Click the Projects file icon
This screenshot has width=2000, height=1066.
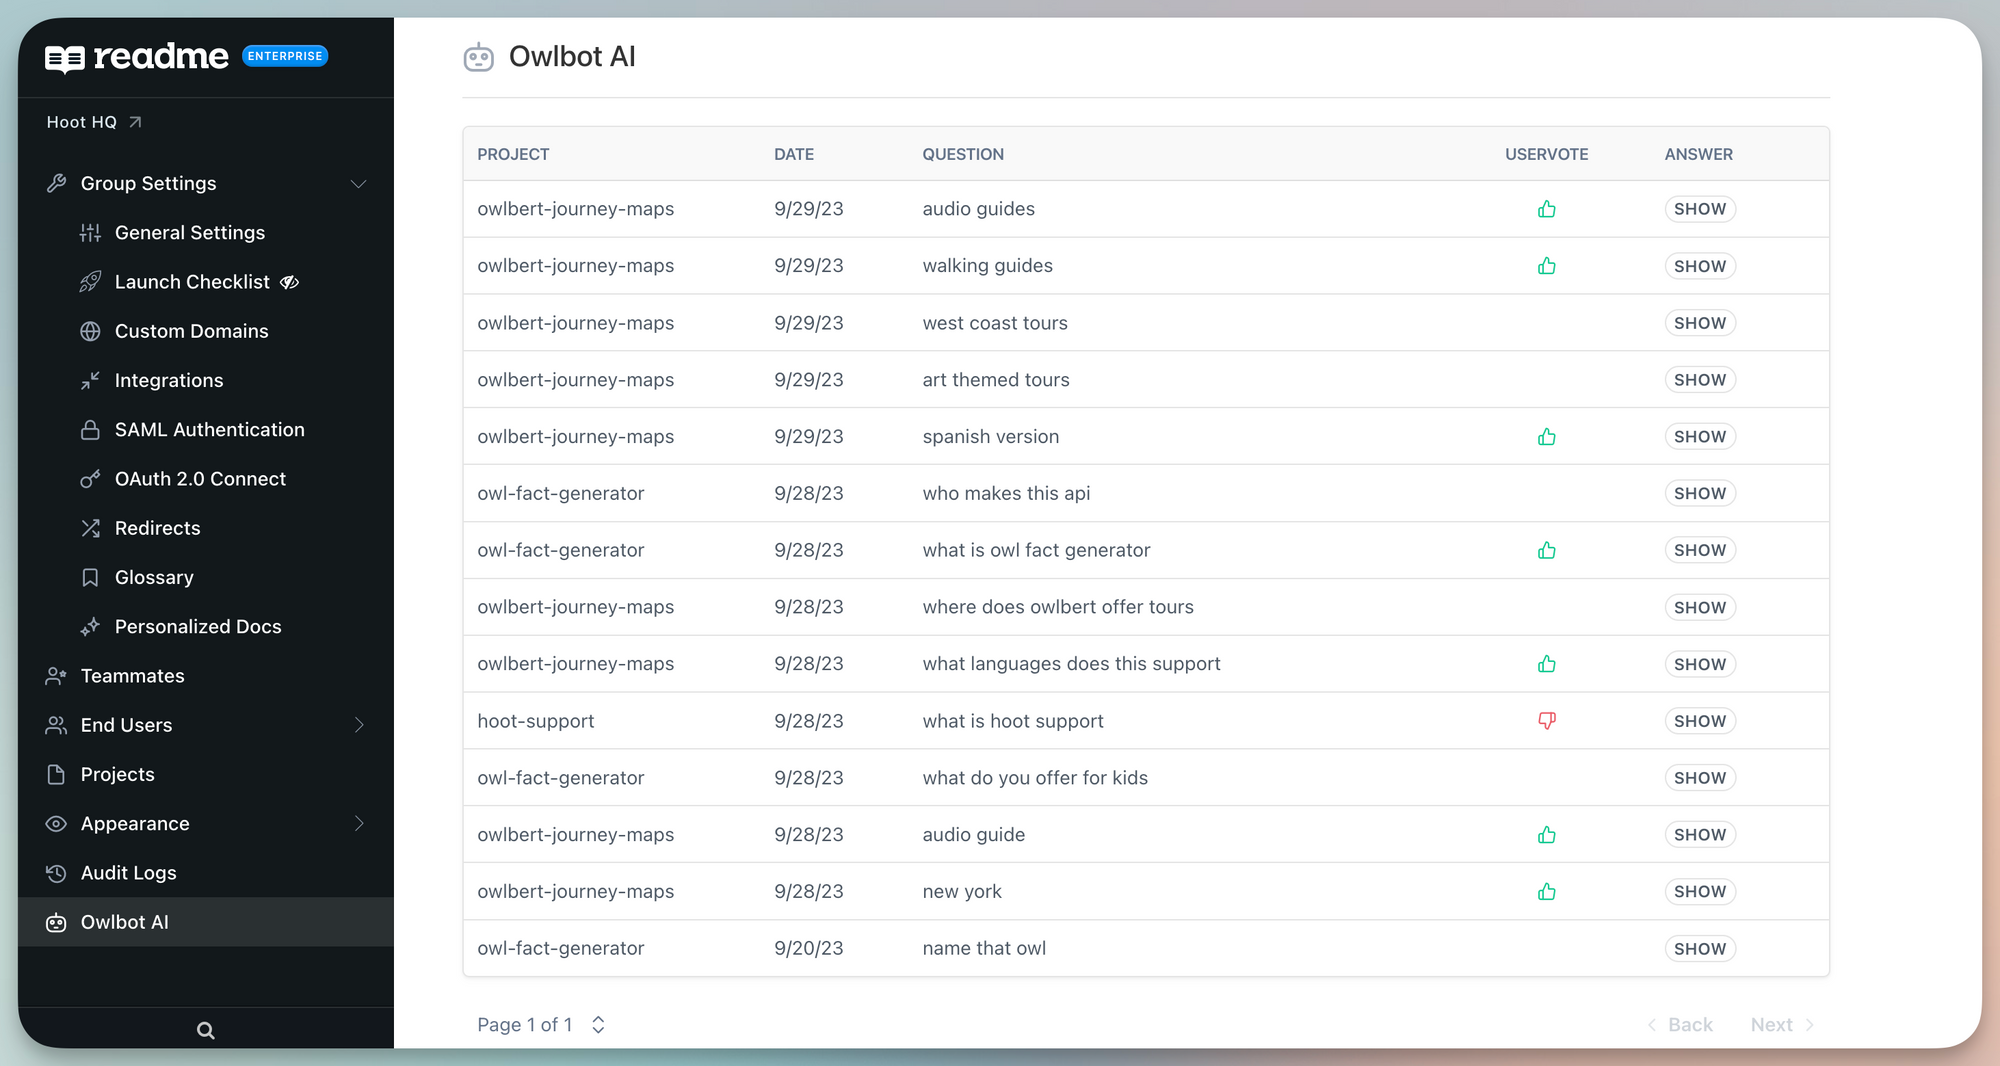tap(56, 775)
